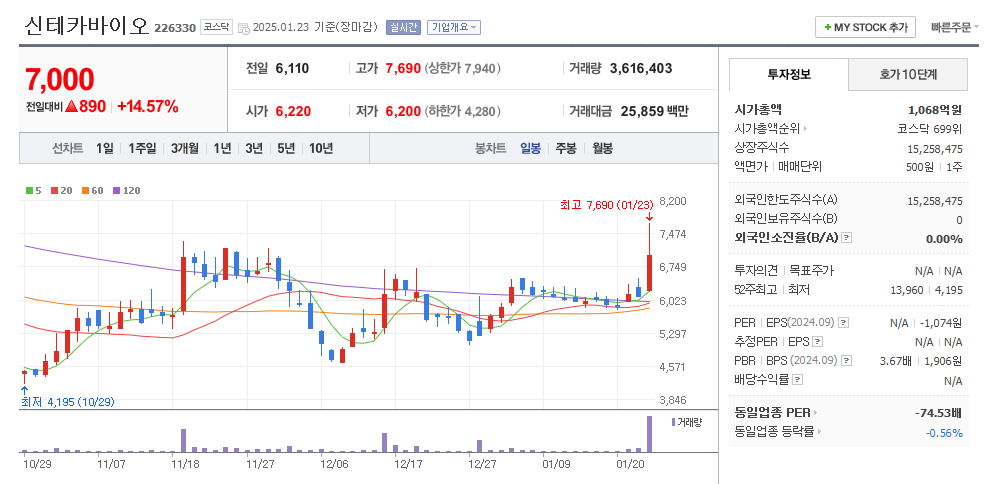Click the 동일업종 PER value -74.53배
Viewport: 988px width, 484px height.
pos(938,413)
